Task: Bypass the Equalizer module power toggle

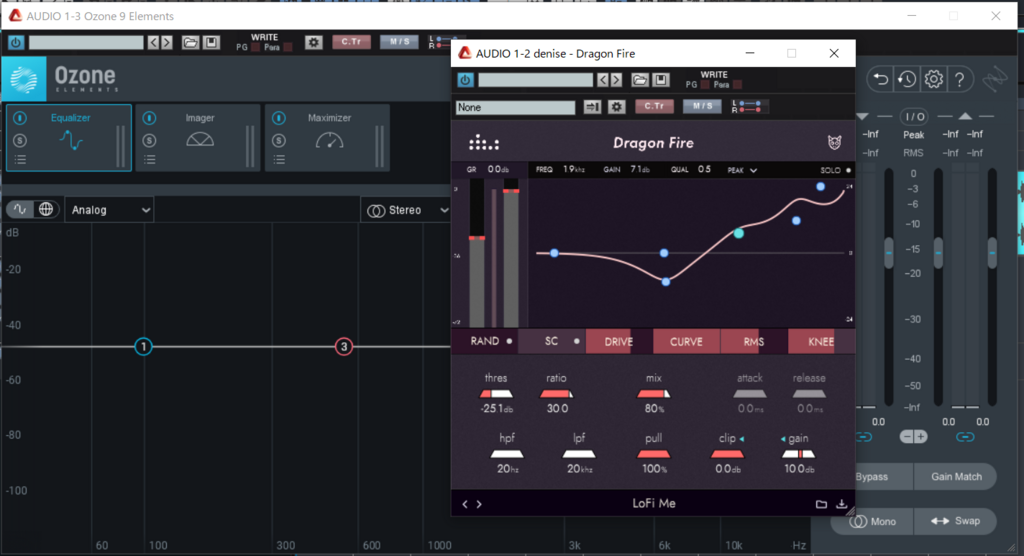Action: 20,118
